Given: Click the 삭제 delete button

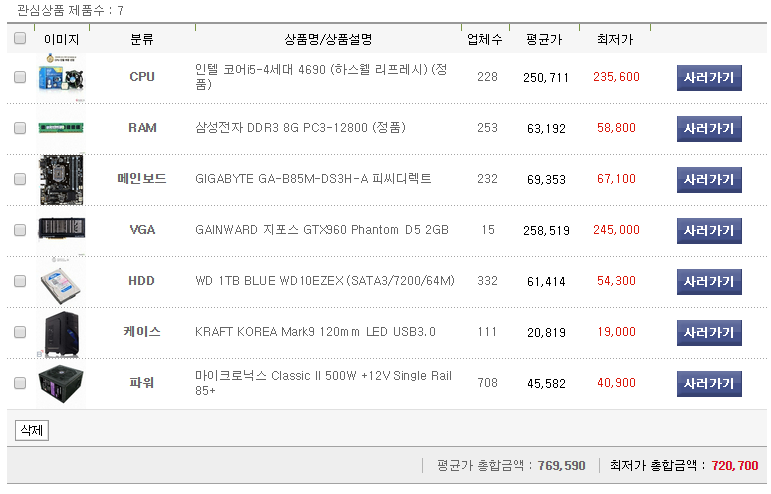Looking at the screenshot, I should 31,431.
